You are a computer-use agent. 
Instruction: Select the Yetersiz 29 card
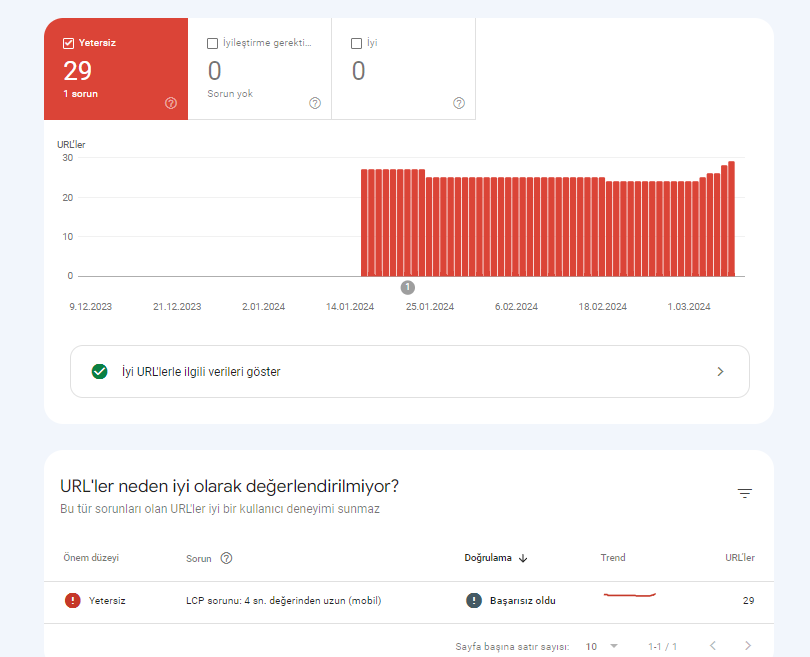[116, 69]
